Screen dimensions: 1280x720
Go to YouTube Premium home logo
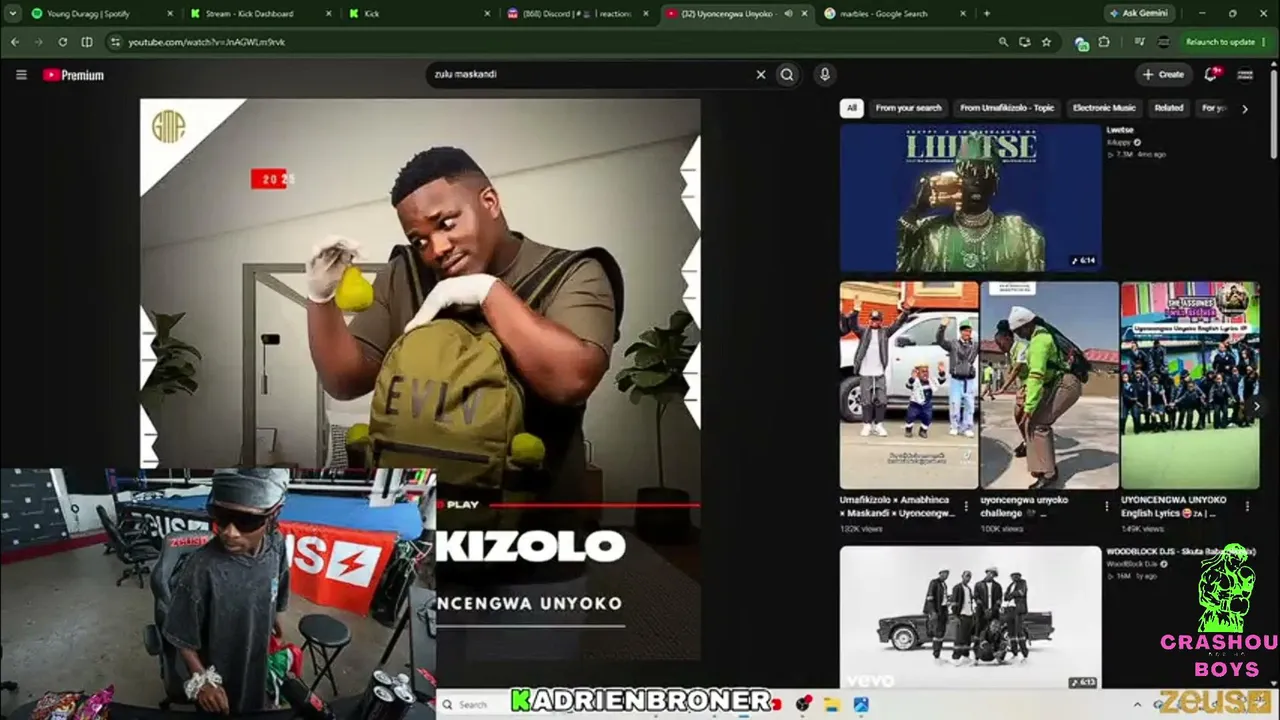pyautogui.click(x=73, y=74)
